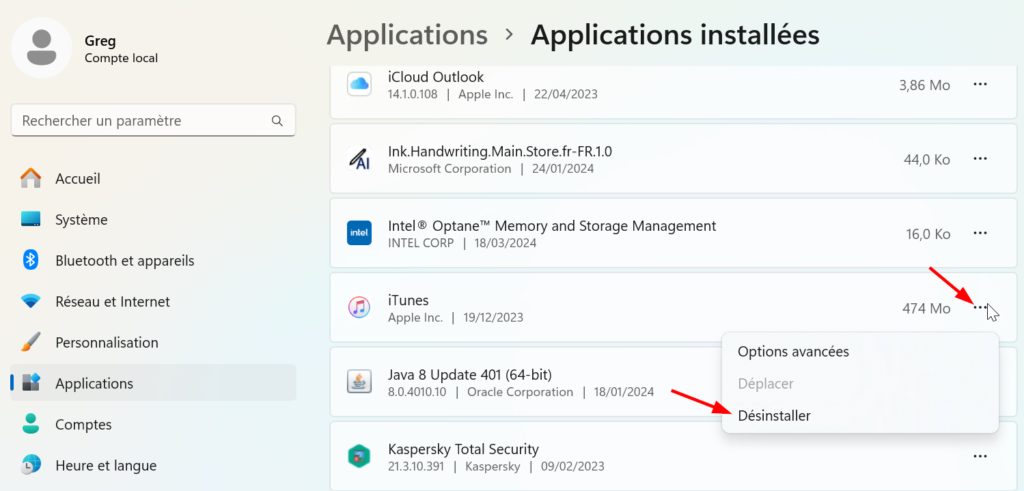1024x491 pixels.
Task: Click the Java 8 Update app icon
Action: coord(359,382)
